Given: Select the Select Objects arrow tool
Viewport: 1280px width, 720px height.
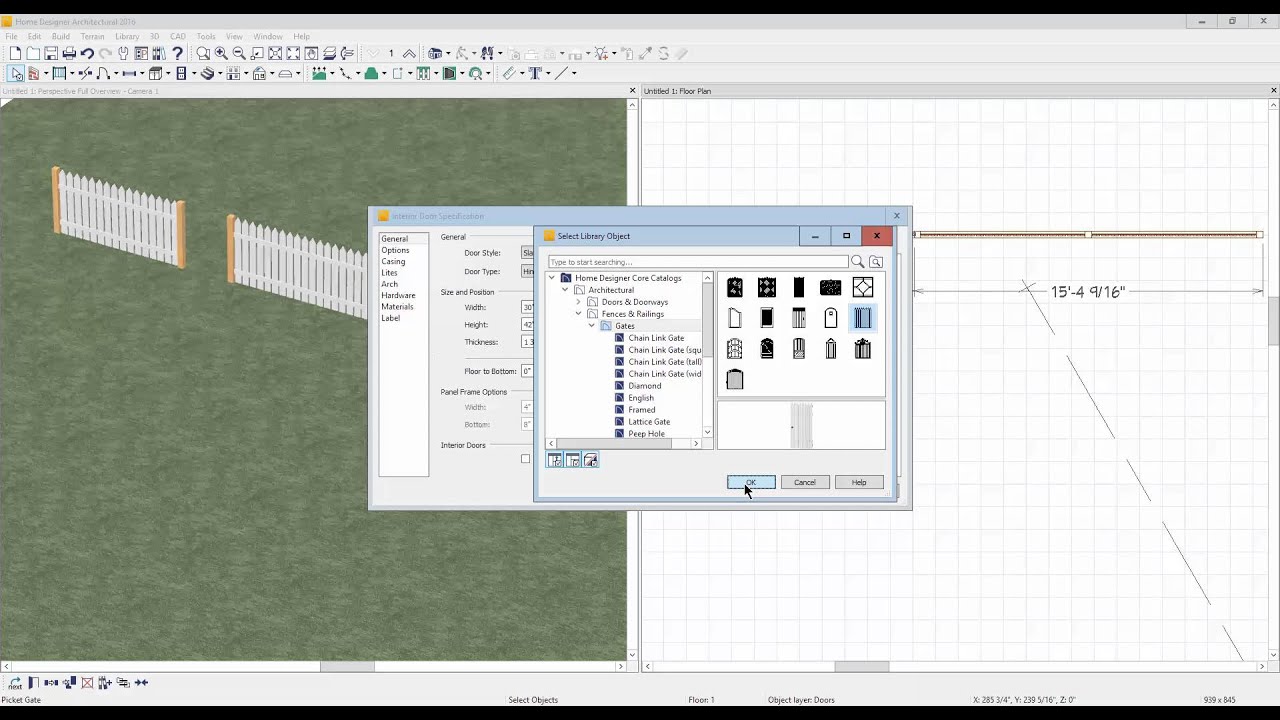Looking at the screenshot, I should click(17, 73).
